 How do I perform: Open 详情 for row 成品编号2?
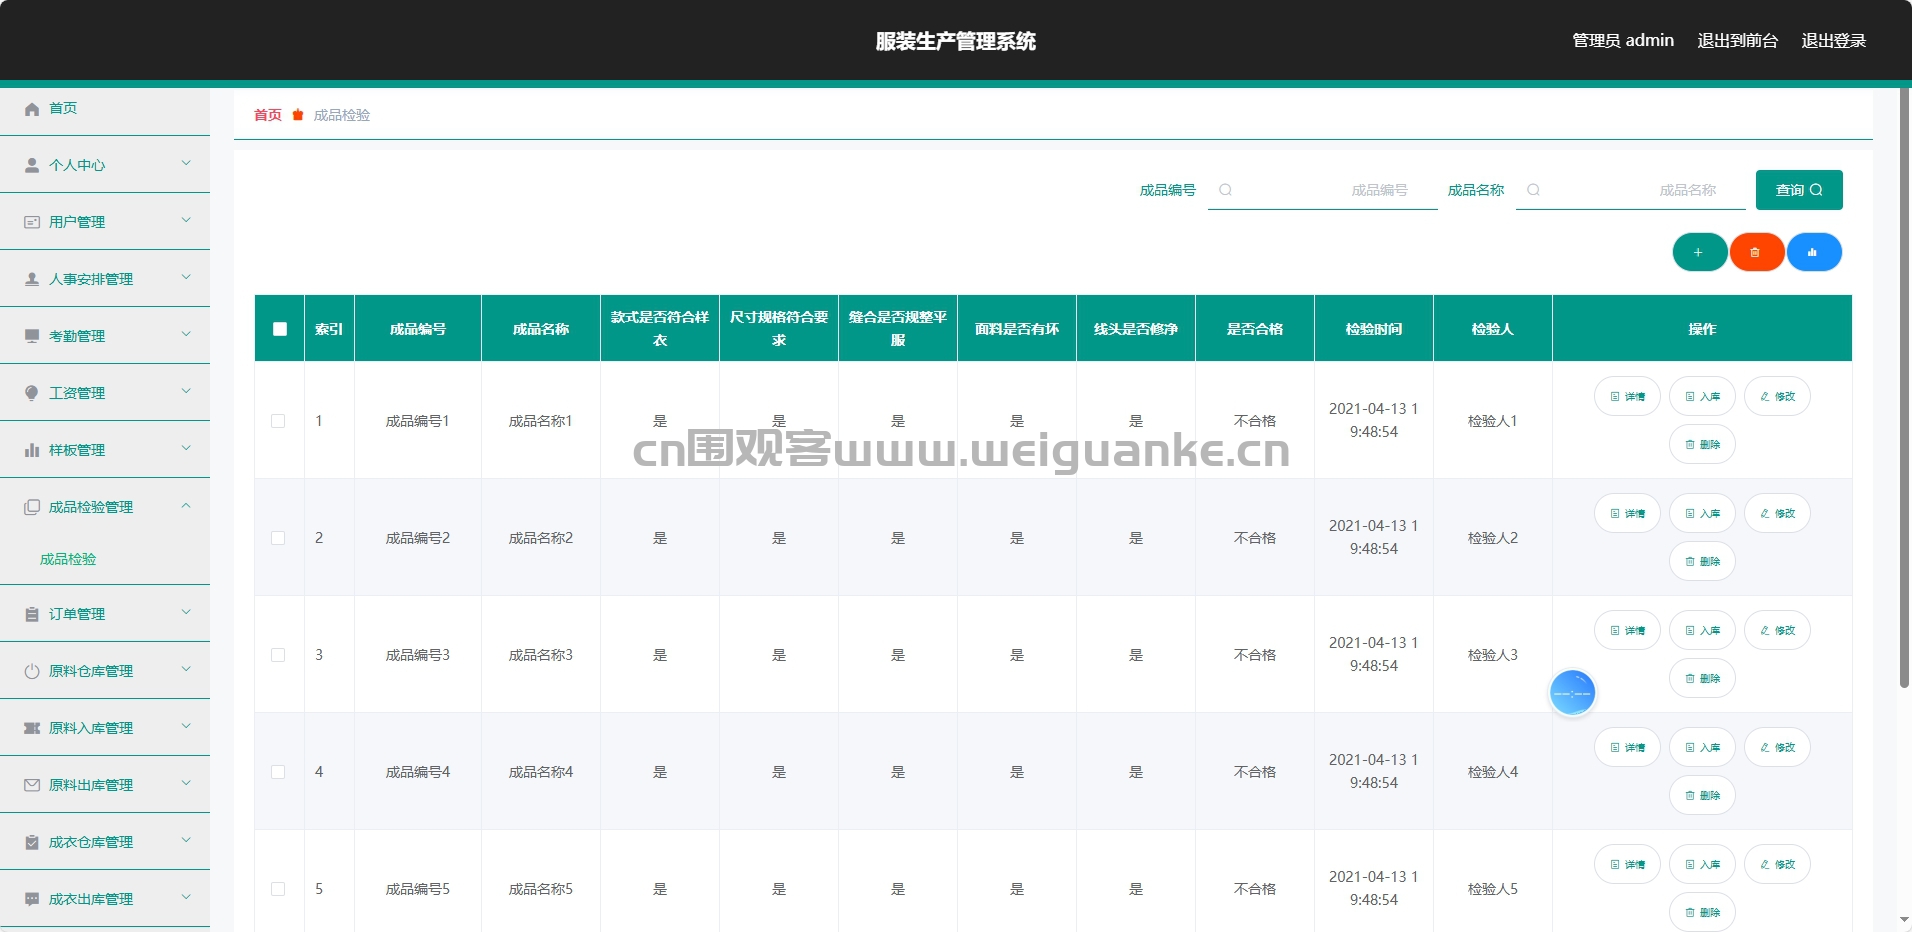point(1627,513)
